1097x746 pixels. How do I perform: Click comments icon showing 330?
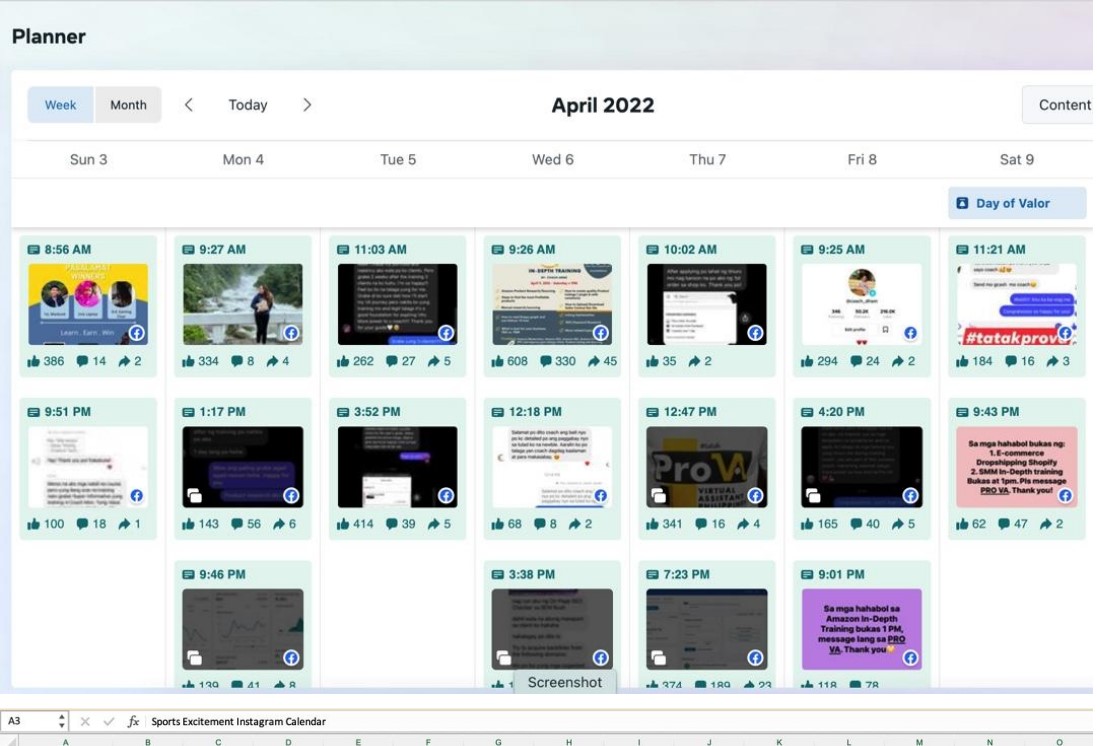[x=546, y=361]
